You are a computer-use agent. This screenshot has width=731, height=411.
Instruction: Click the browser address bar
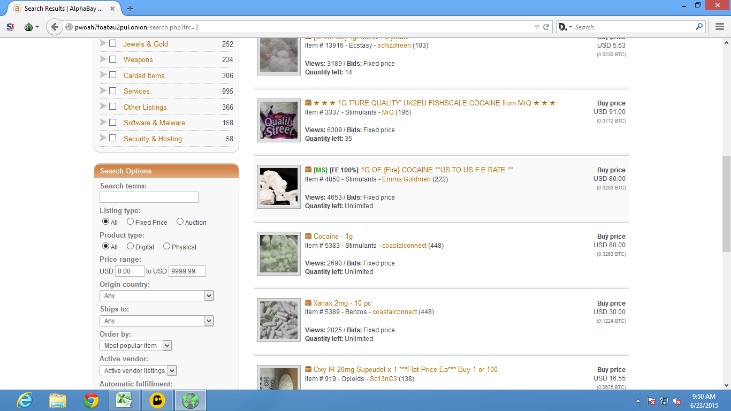pyautogui.click(x=303, y=27)
